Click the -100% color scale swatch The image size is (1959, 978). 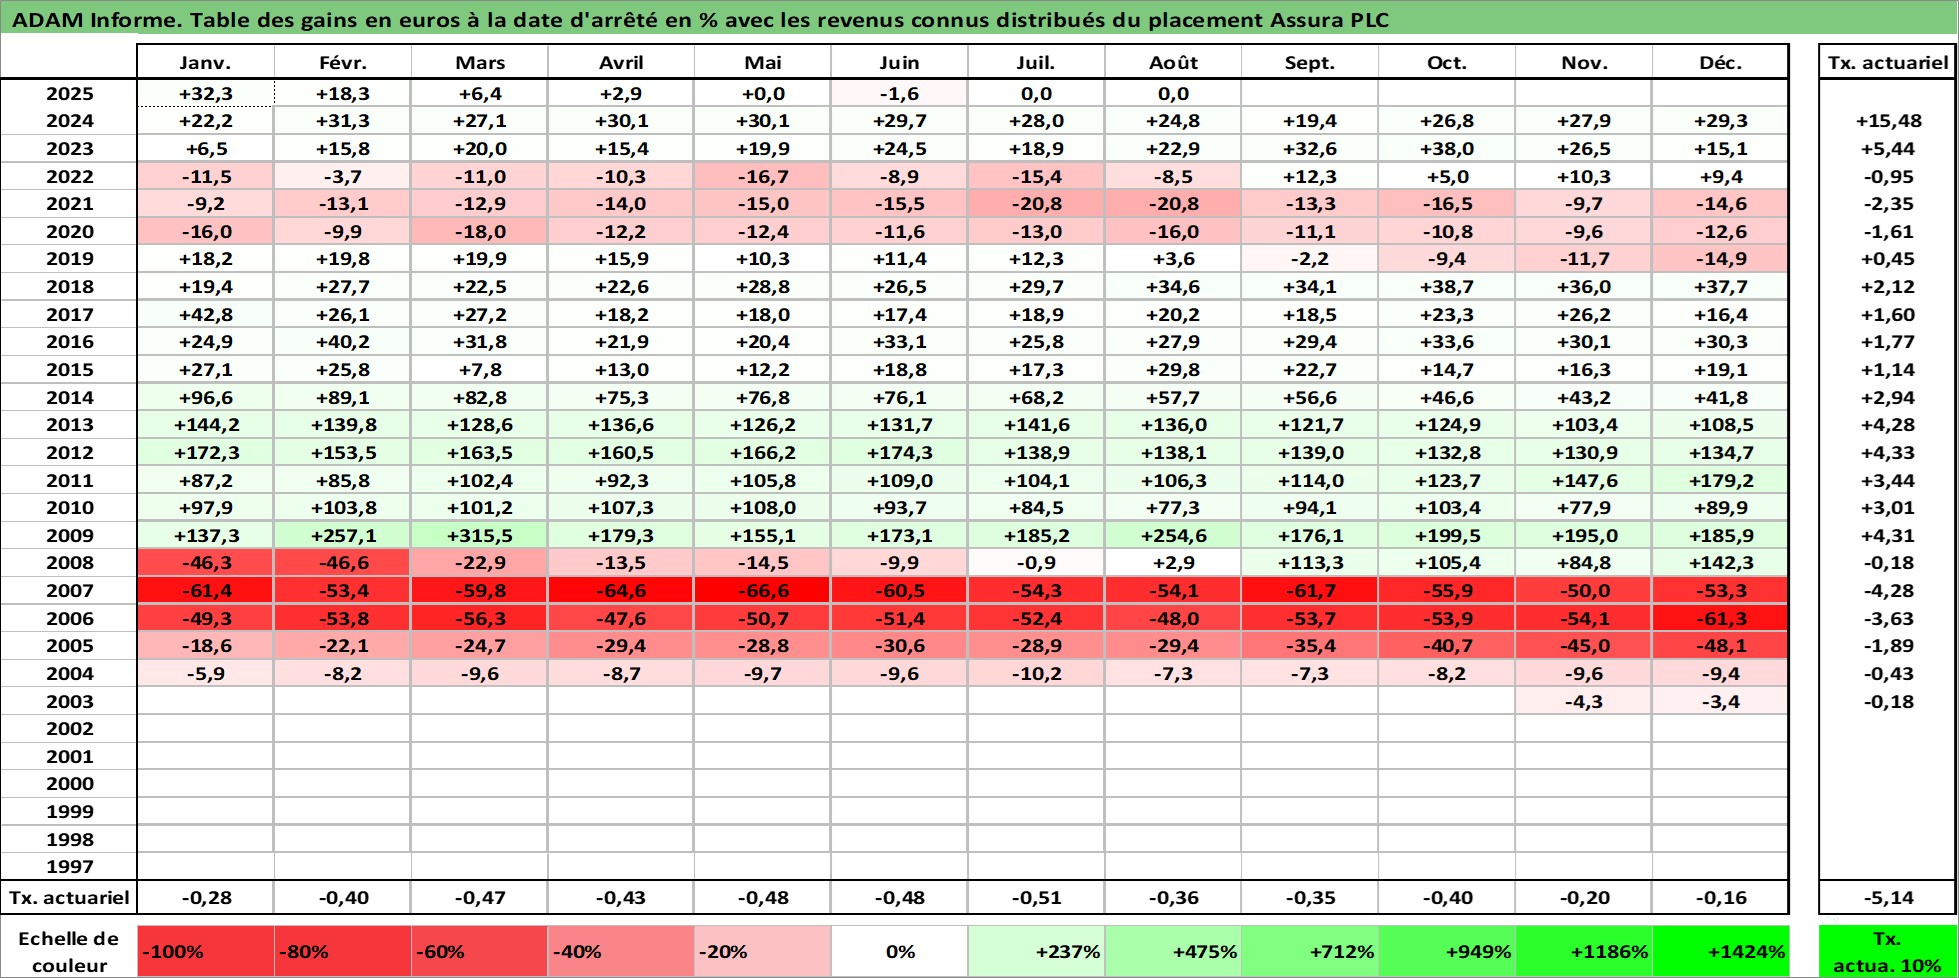point(205,951)
